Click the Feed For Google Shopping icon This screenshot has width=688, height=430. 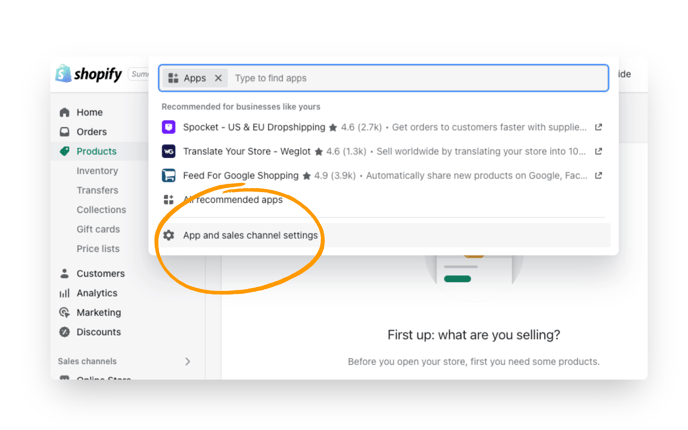point(169,175)
